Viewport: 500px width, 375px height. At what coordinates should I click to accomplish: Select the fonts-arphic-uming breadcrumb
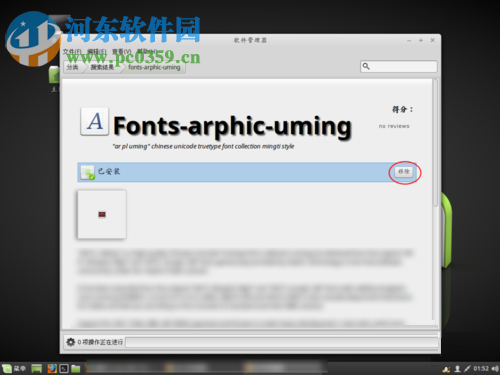(x=154, y=67)
